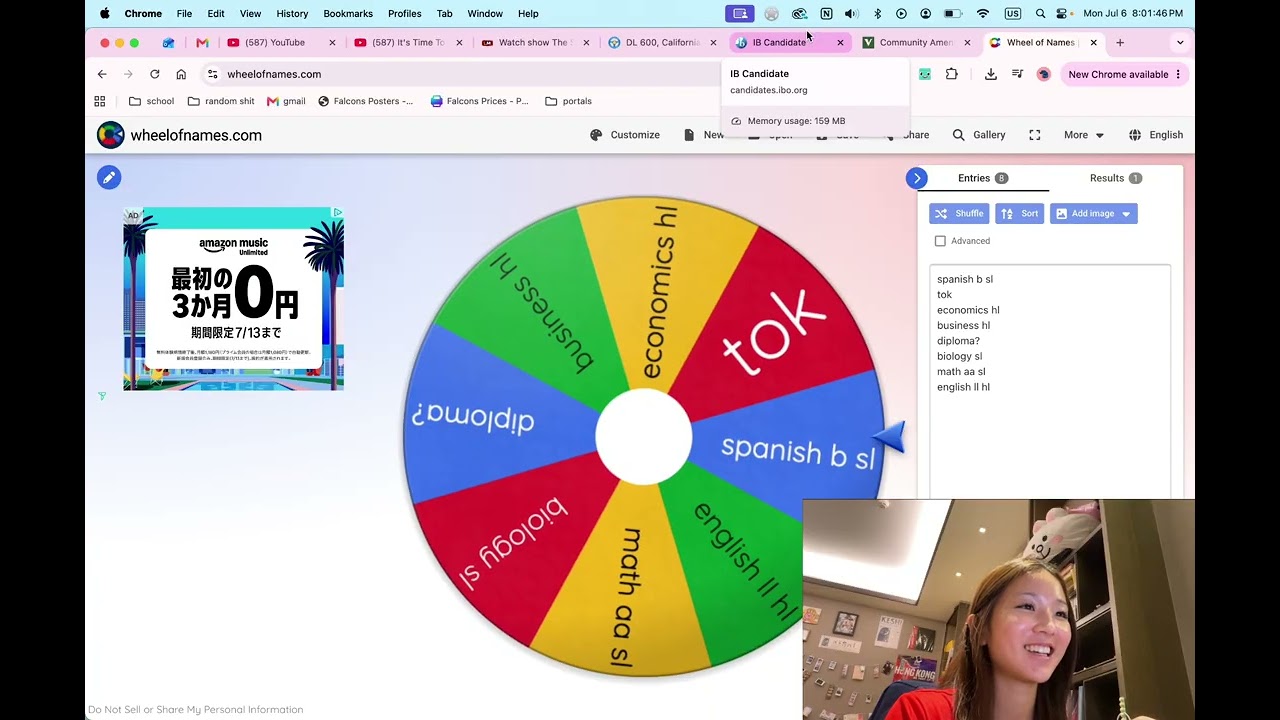Open the school bookmarks folder
Image resolution: width=1280 pixels, height=720 pixels.
(152, 101)
